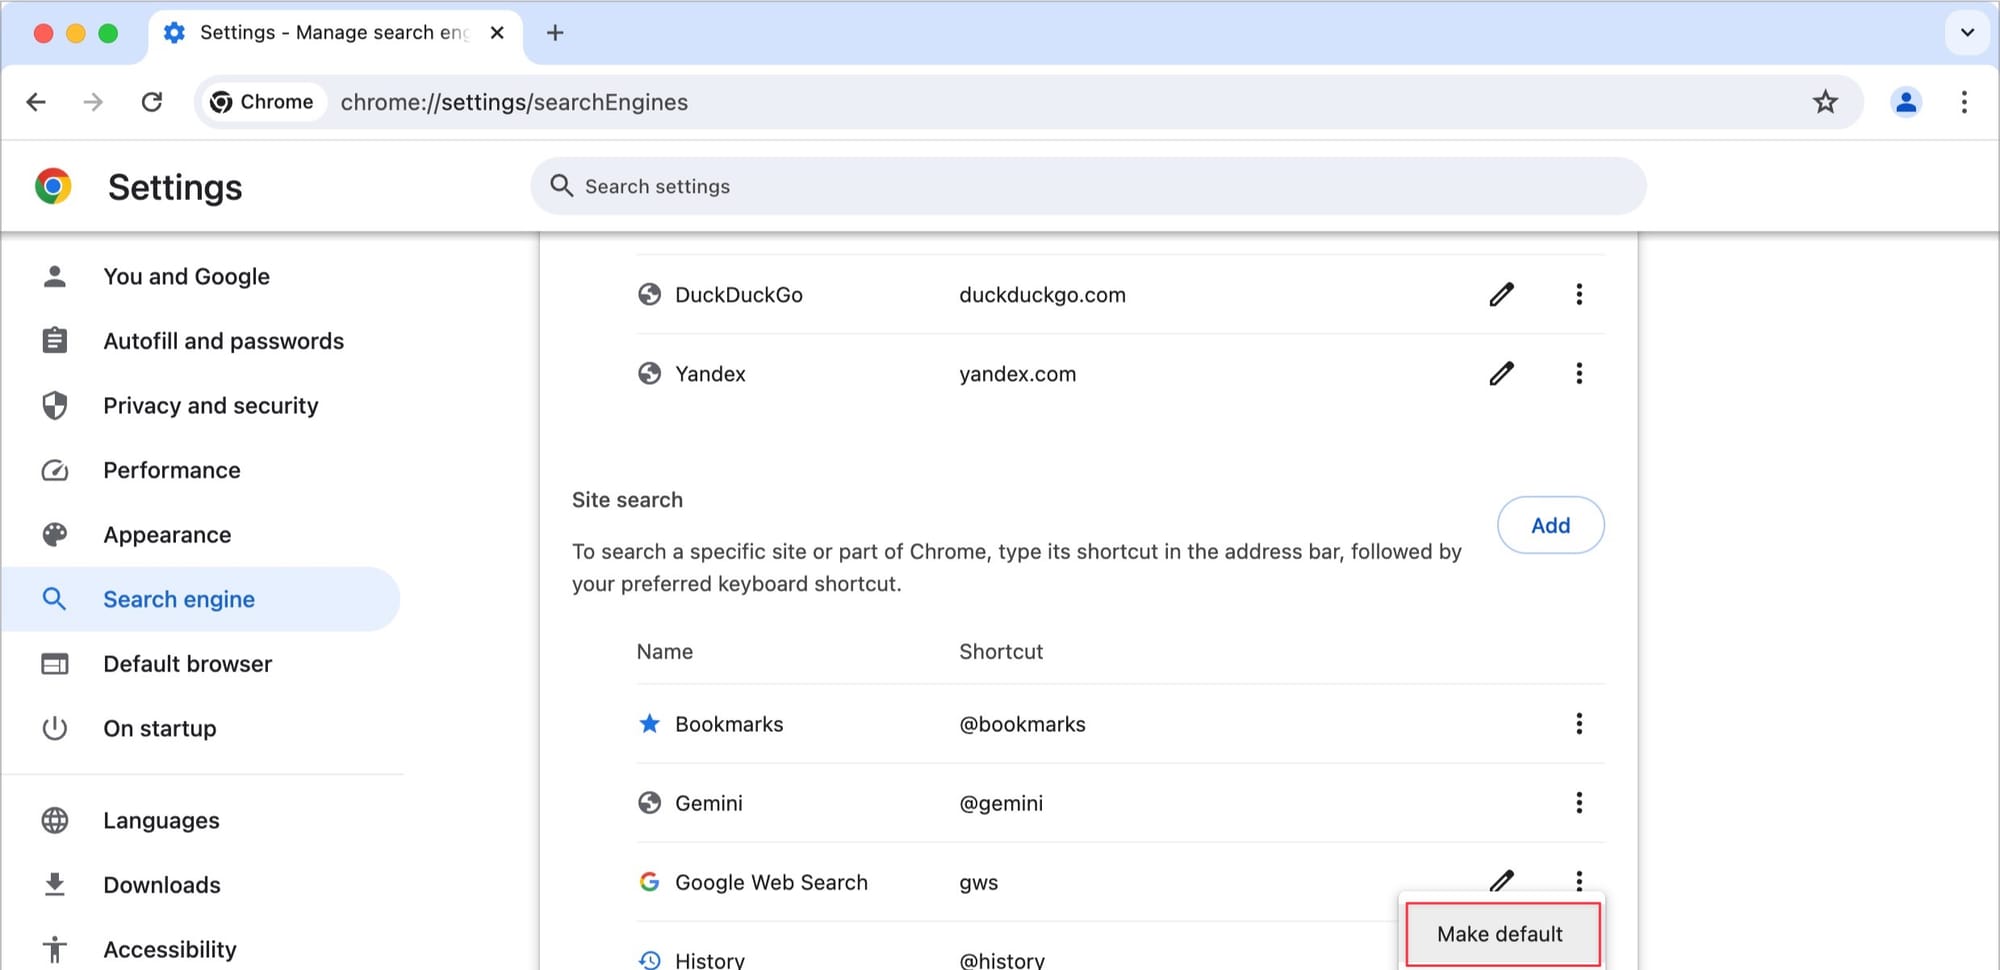Click the Bookmarks site search name

click(729, 724)
